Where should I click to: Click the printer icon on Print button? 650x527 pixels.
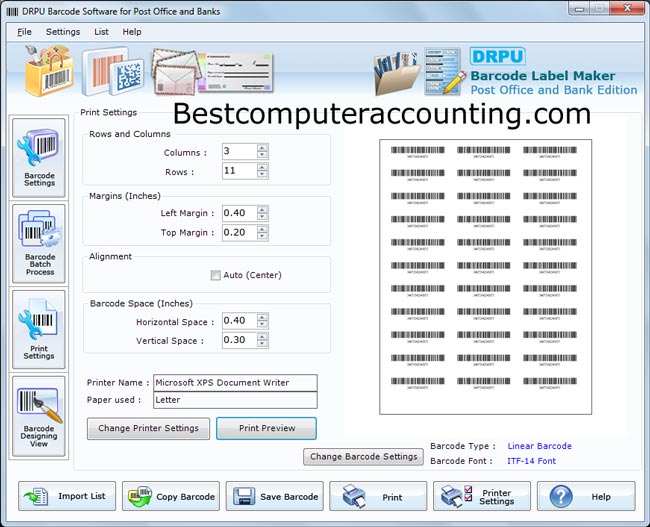pos(354,496)
